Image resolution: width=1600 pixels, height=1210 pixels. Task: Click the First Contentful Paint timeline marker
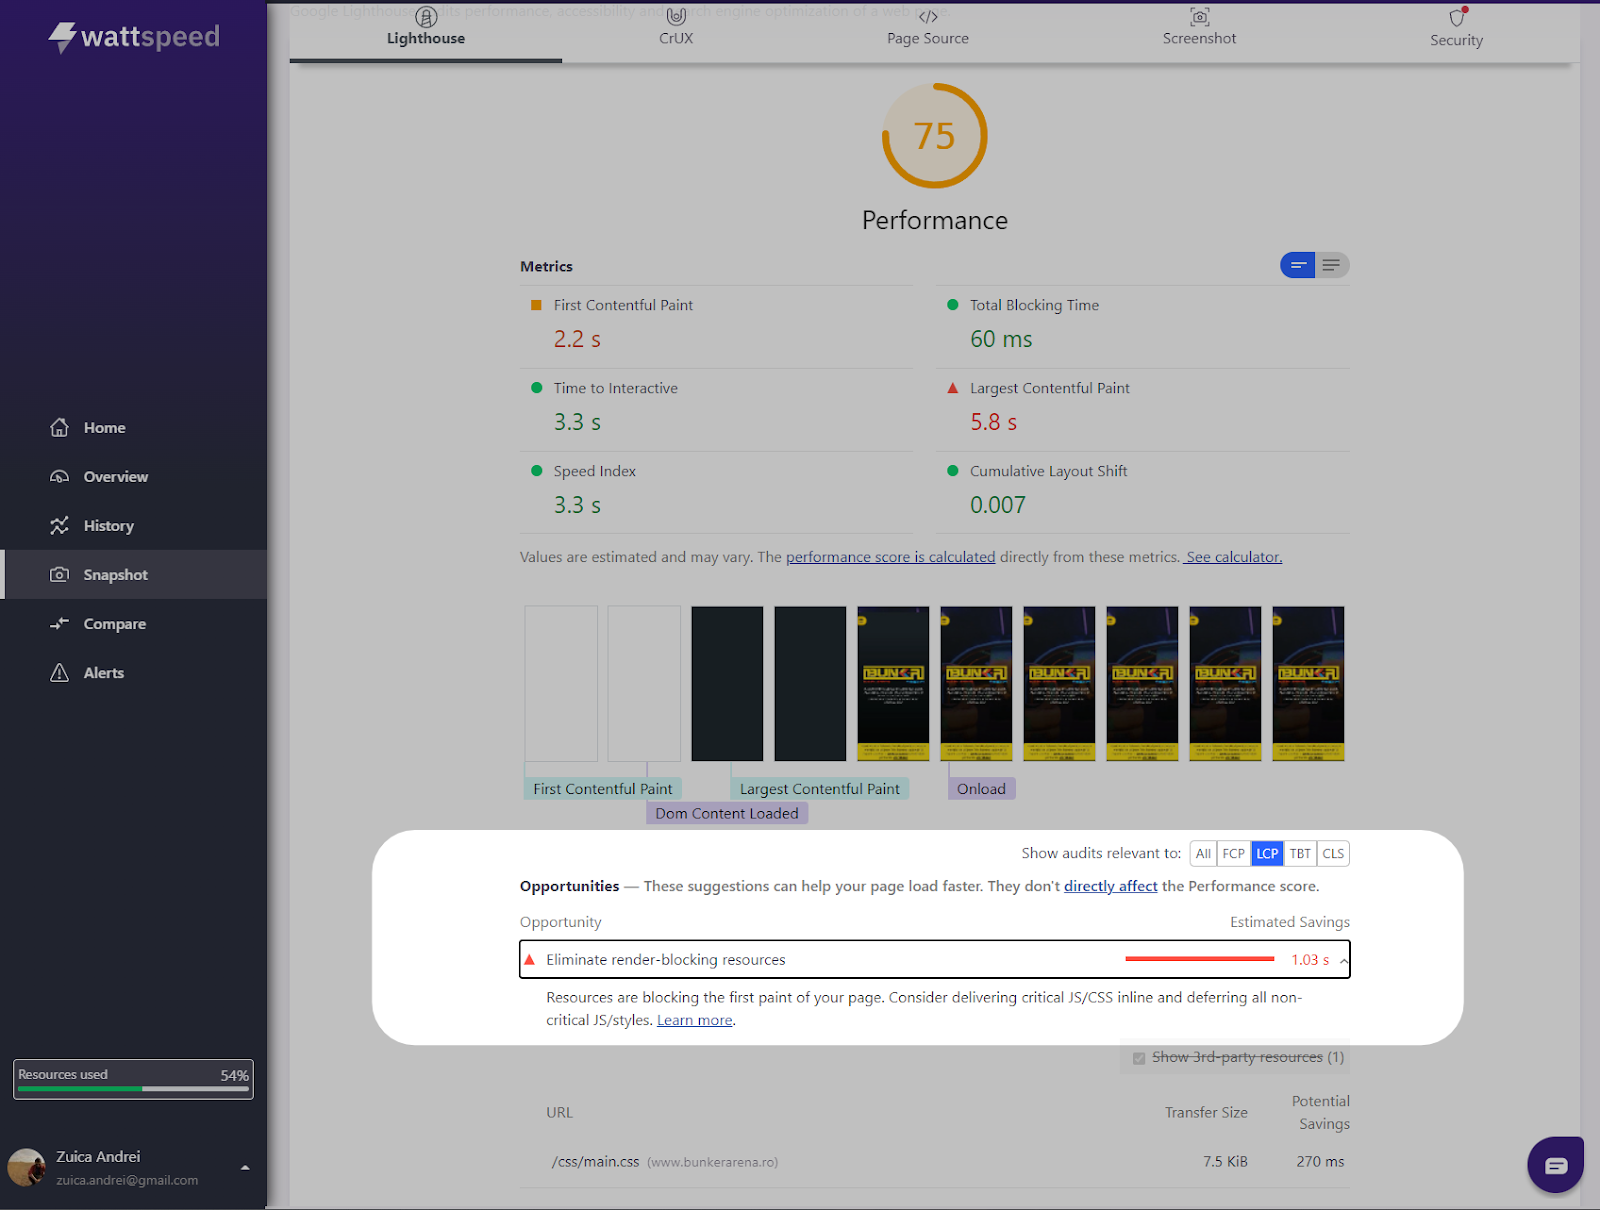coord(602,789)
